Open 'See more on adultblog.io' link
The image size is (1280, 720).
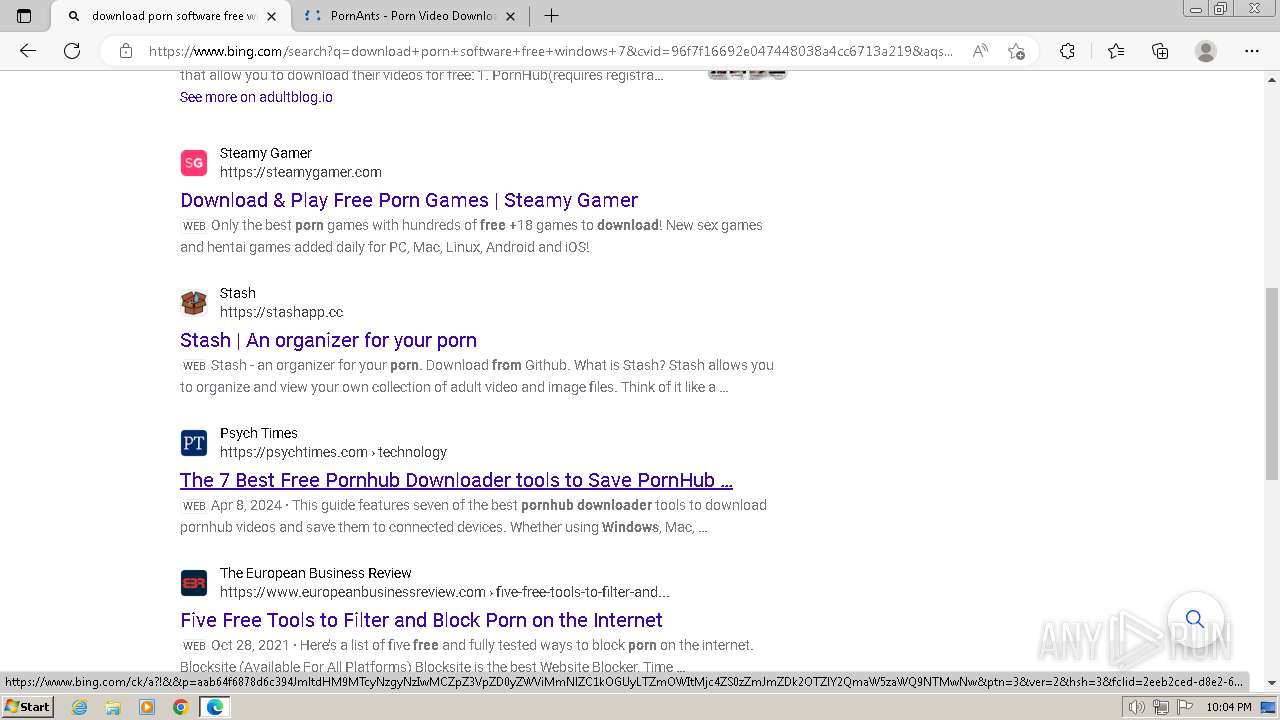tap(256, 97)
